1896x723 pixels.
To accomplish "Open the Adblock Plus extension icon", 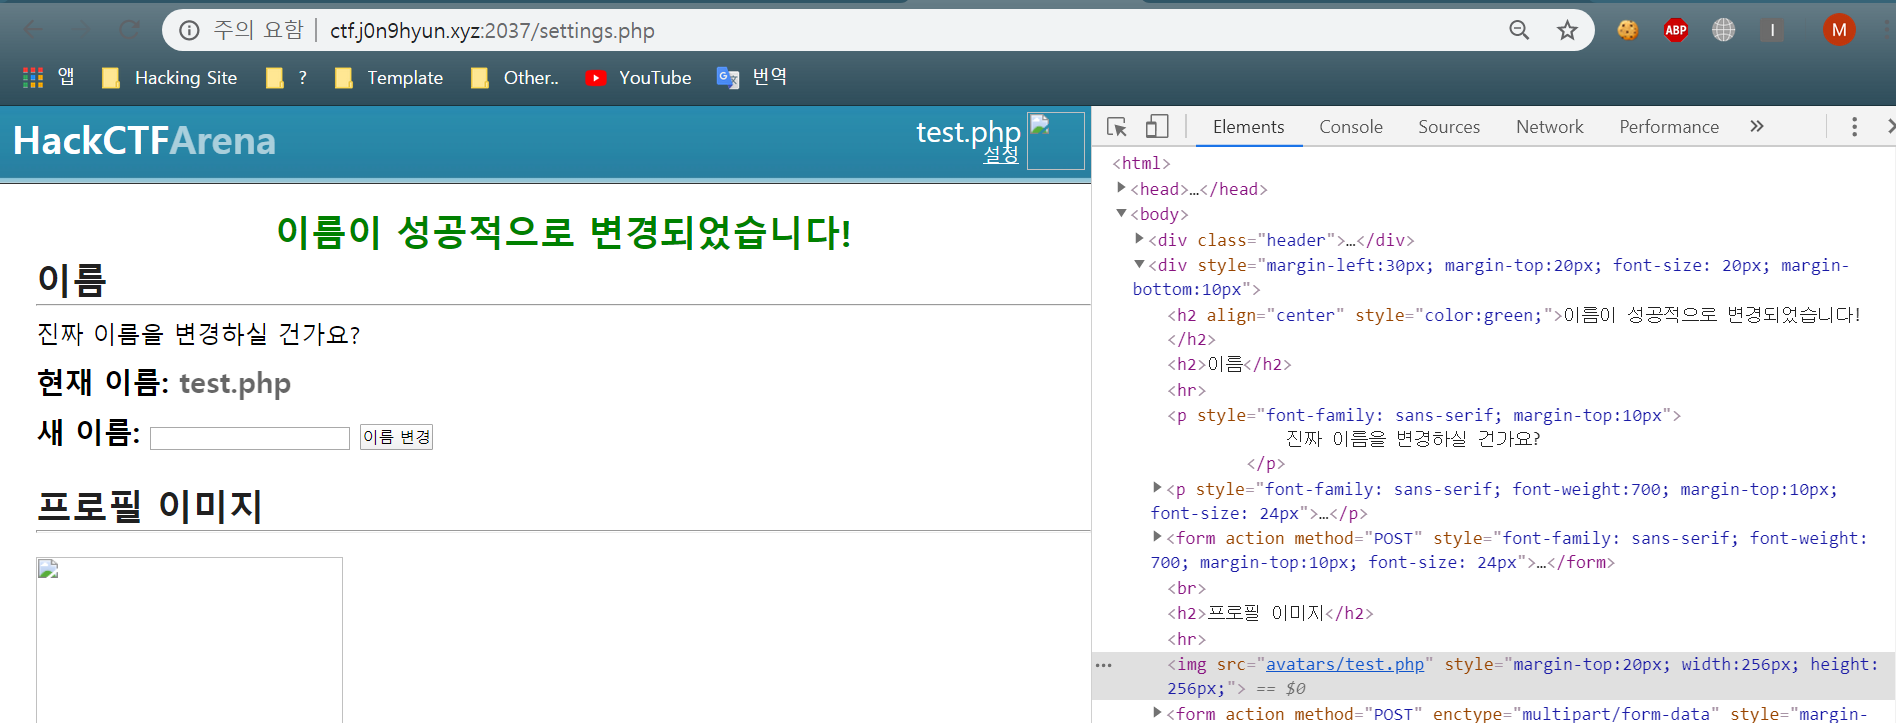I will (x=1676, y=30).
